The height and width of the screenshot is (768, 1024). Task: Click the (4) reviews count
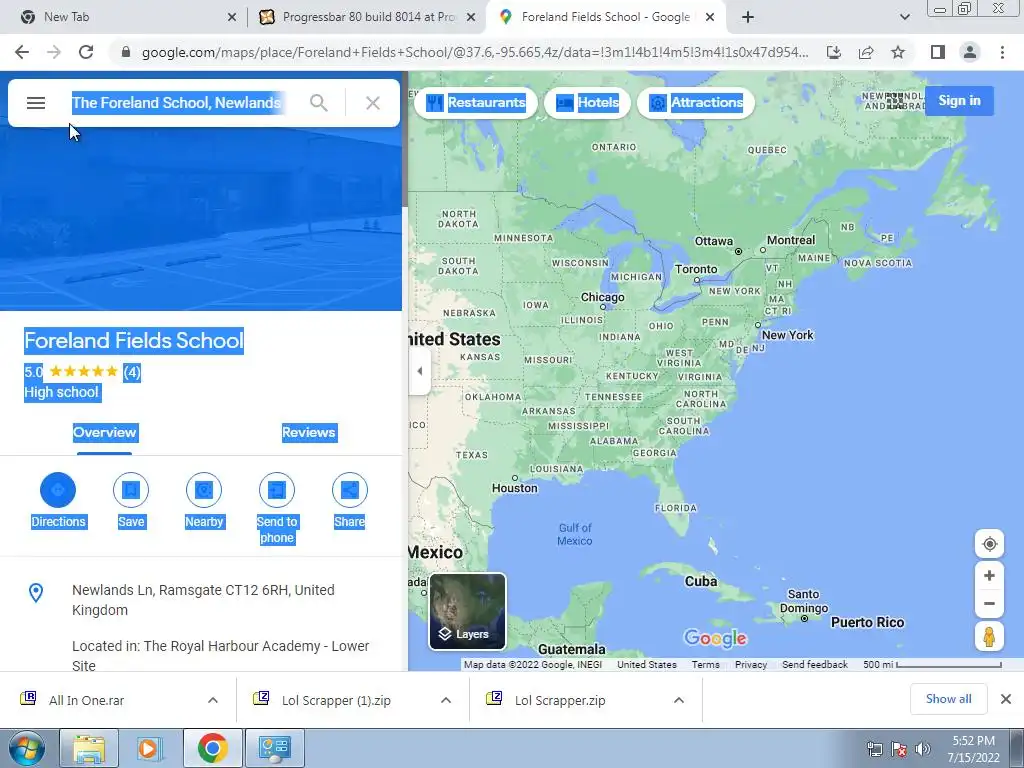click(132, 372)
